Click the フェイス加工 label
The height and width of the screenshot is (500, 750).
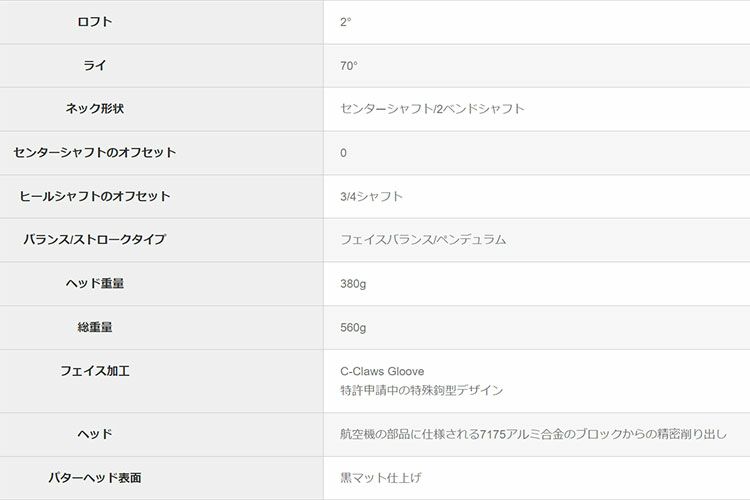tap(95, 371)
